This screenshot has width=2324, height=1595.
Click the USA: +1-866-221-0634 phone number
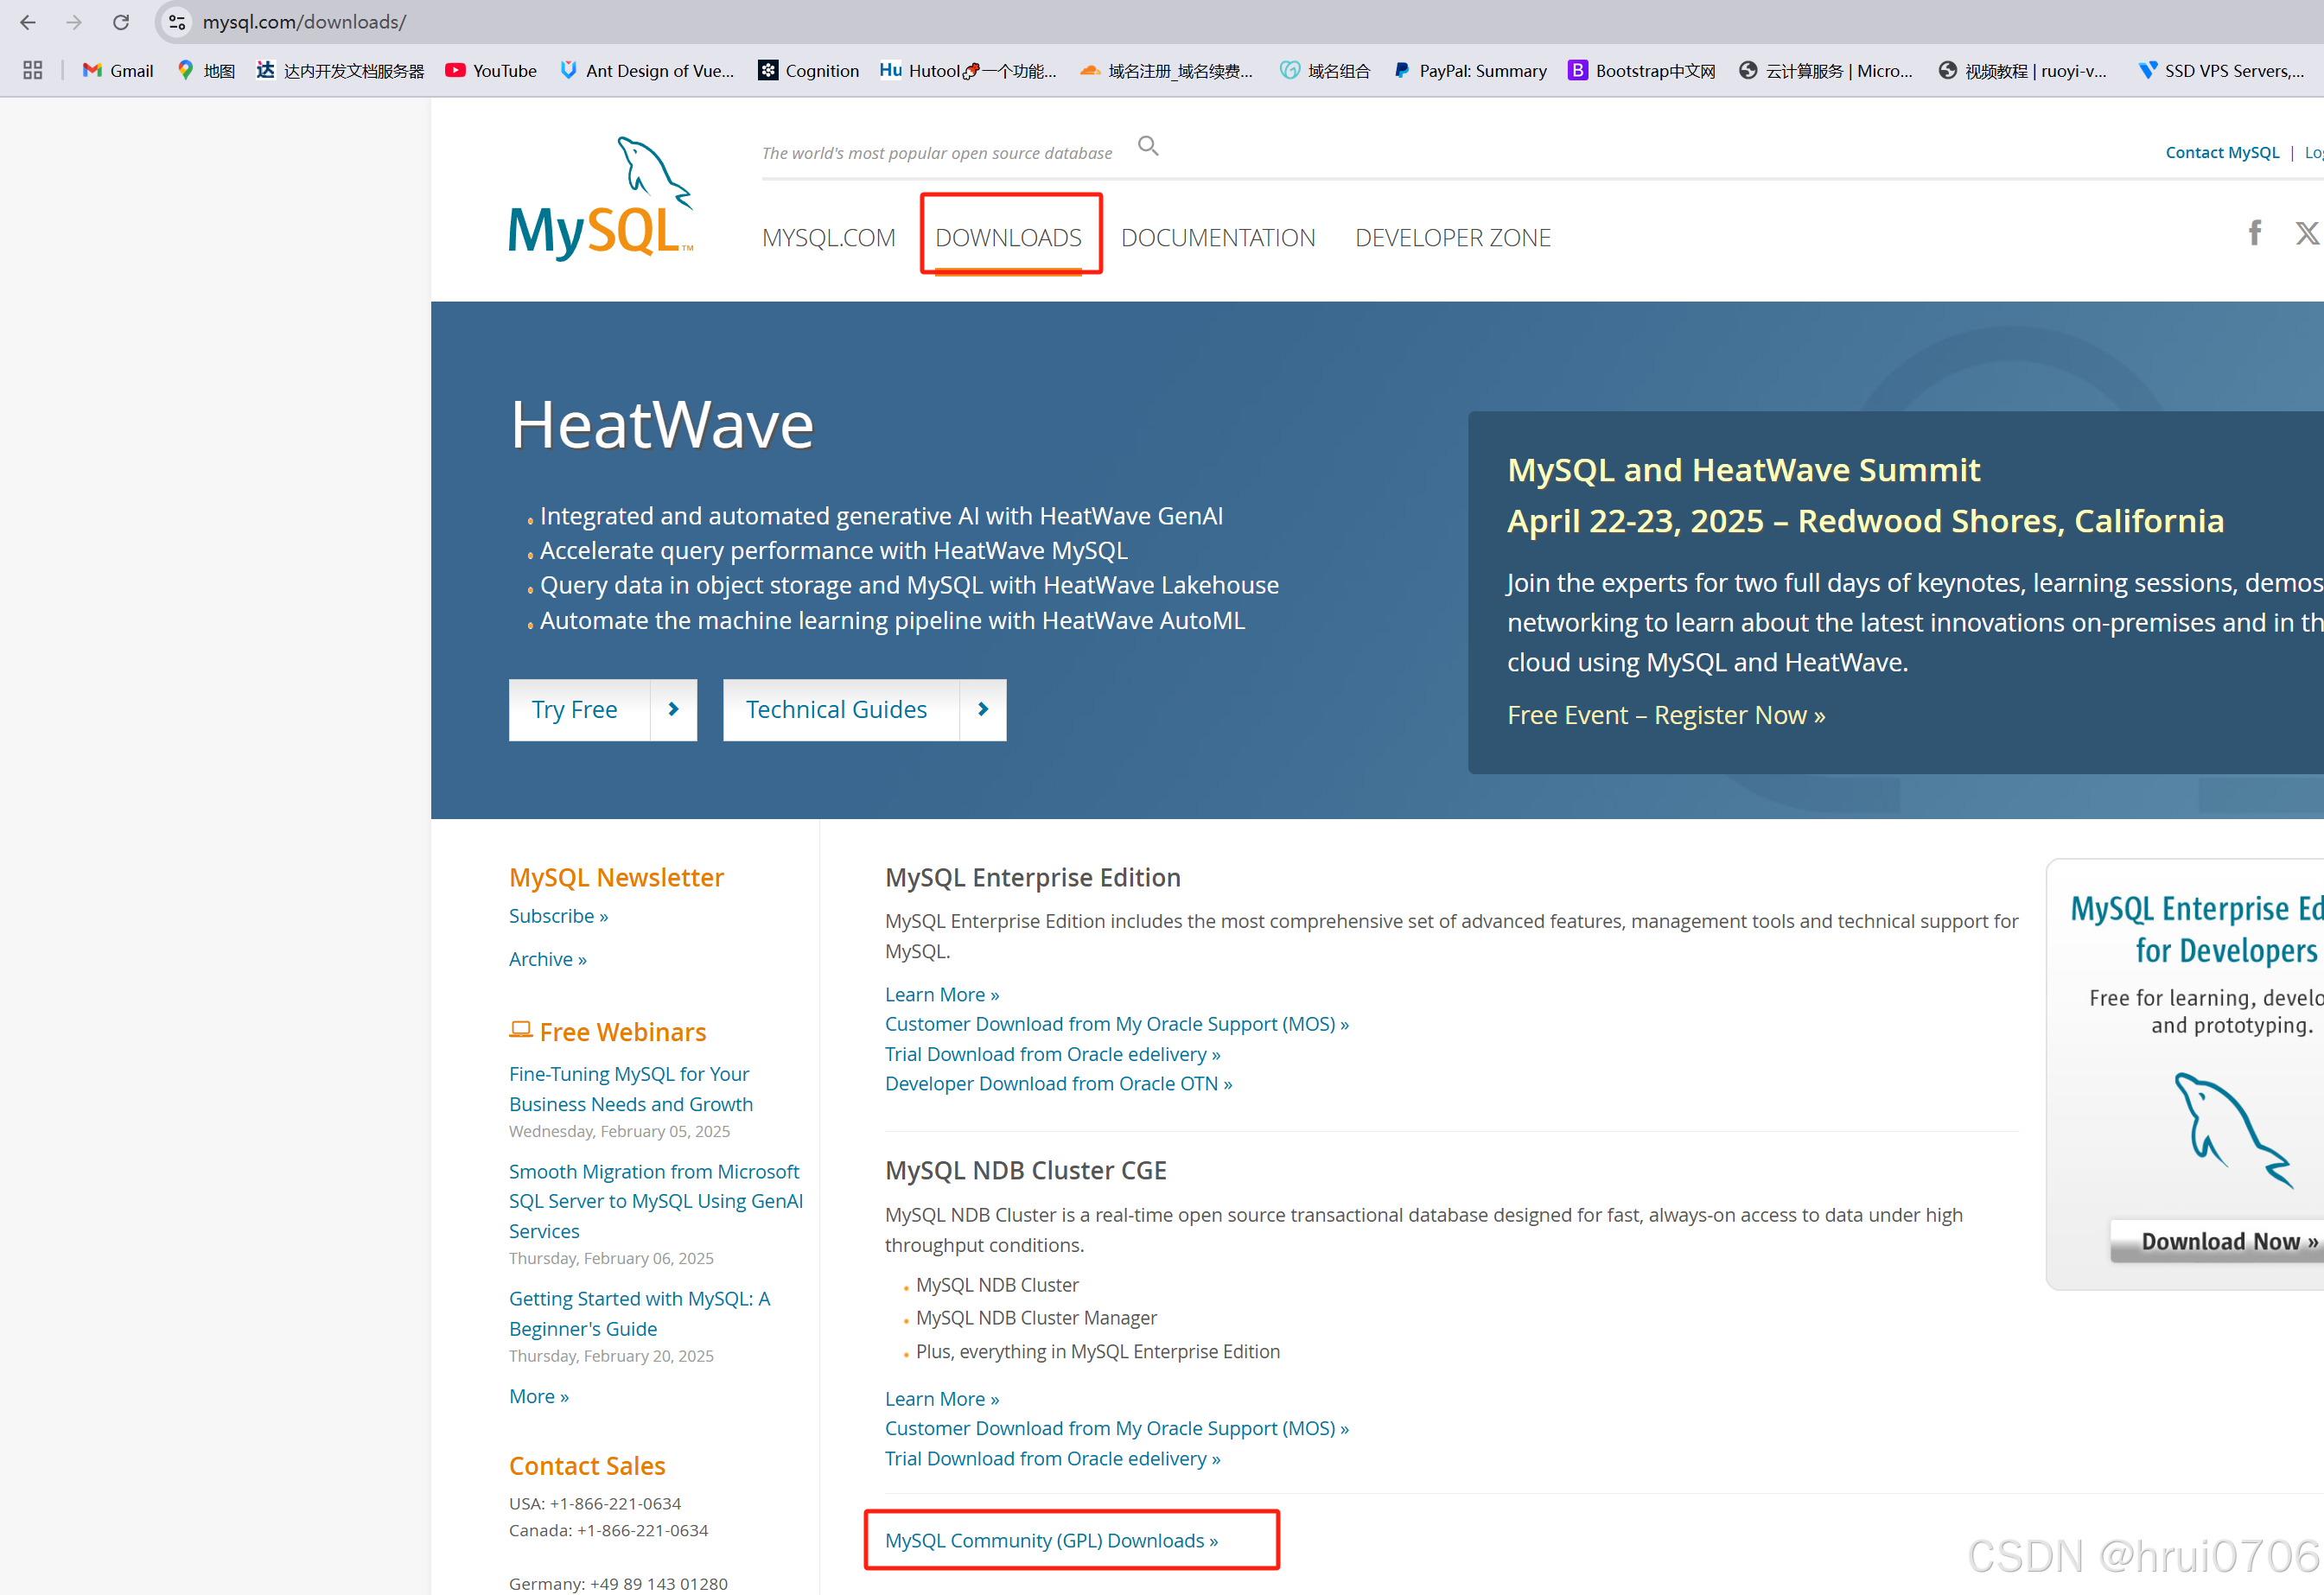point(595,1503)
